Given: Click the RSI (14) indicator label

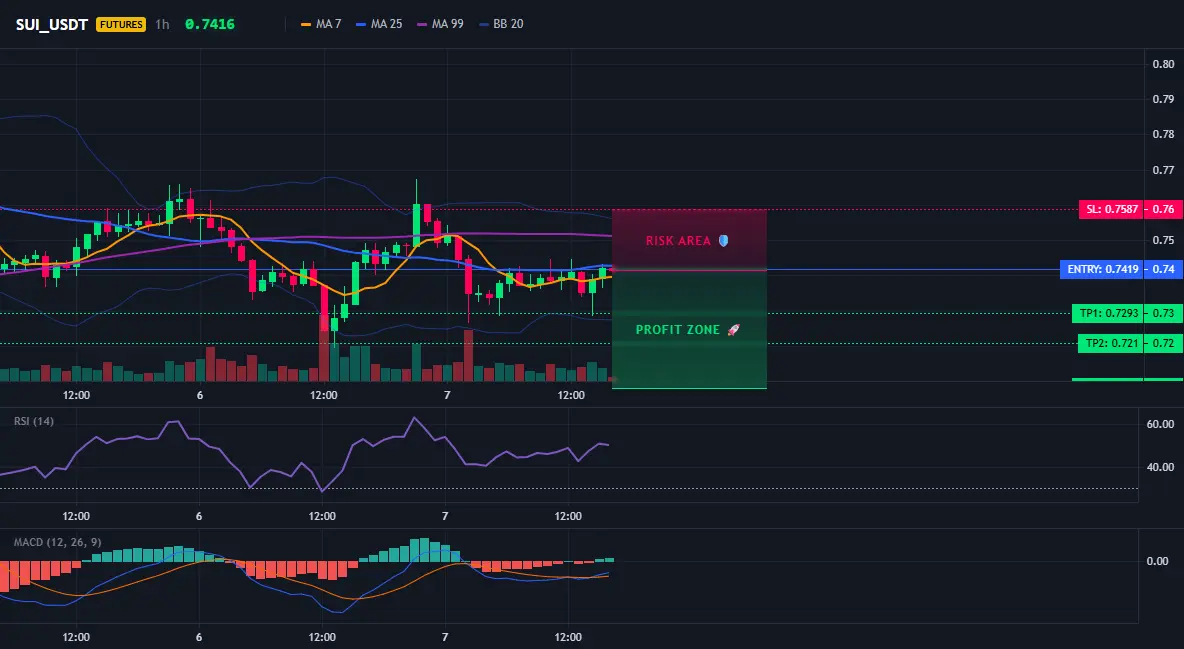Looking at the screenshot, I should pyautogui.click(x=34, y=421).
